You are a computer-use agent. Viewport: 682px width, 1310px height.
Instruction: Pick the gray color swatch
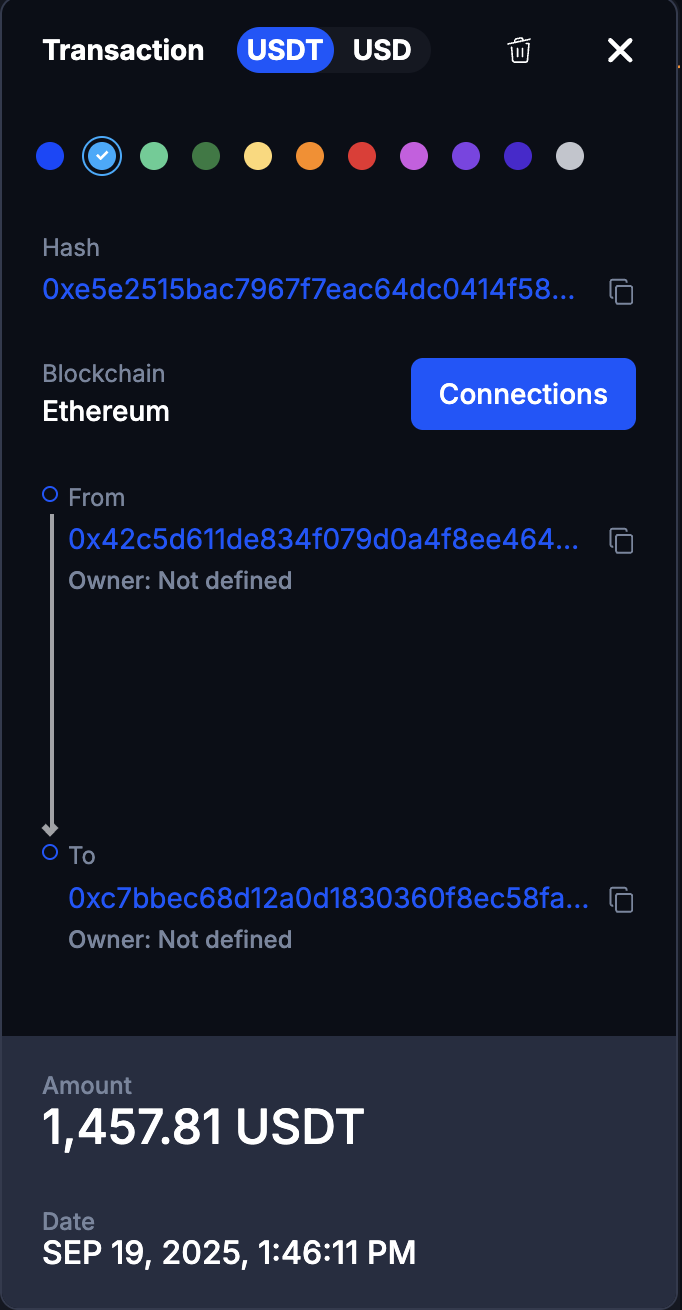point(570,156)
